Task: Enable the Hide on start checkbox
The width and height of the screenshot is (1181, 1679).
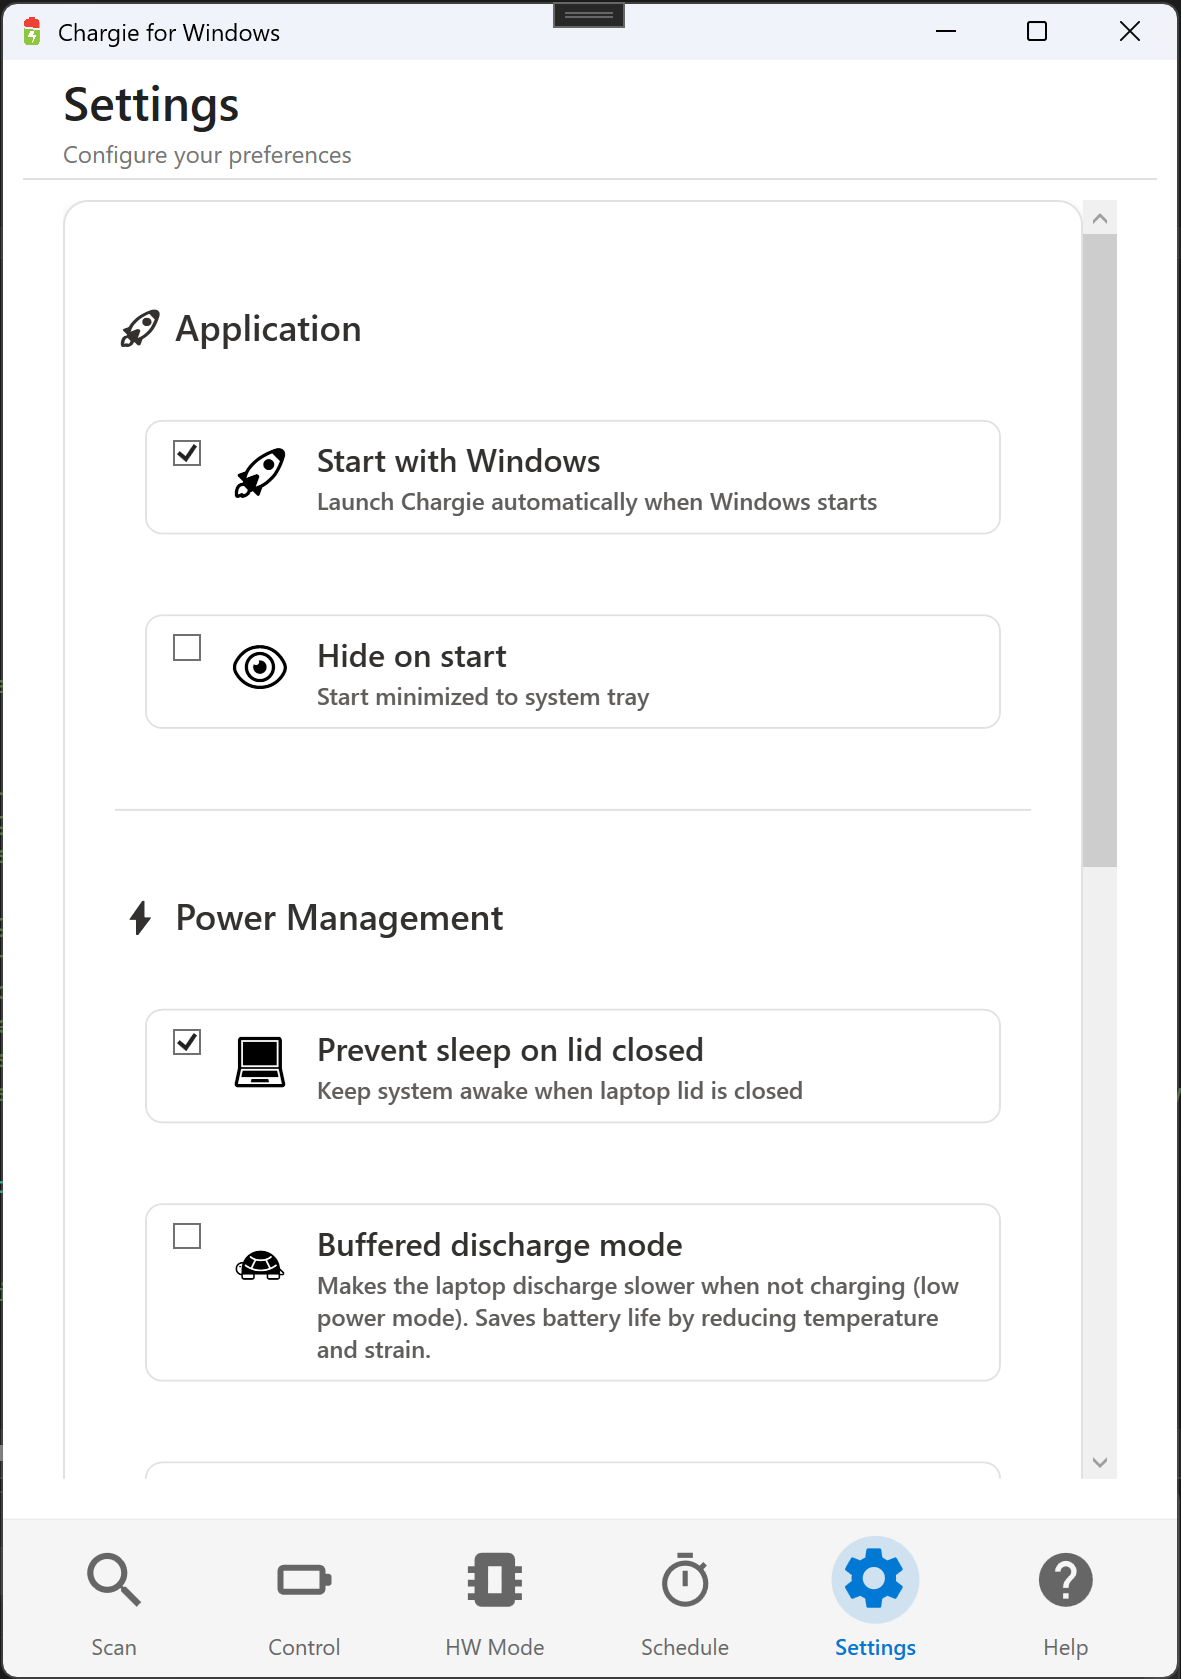Action: tap(187, 648)
